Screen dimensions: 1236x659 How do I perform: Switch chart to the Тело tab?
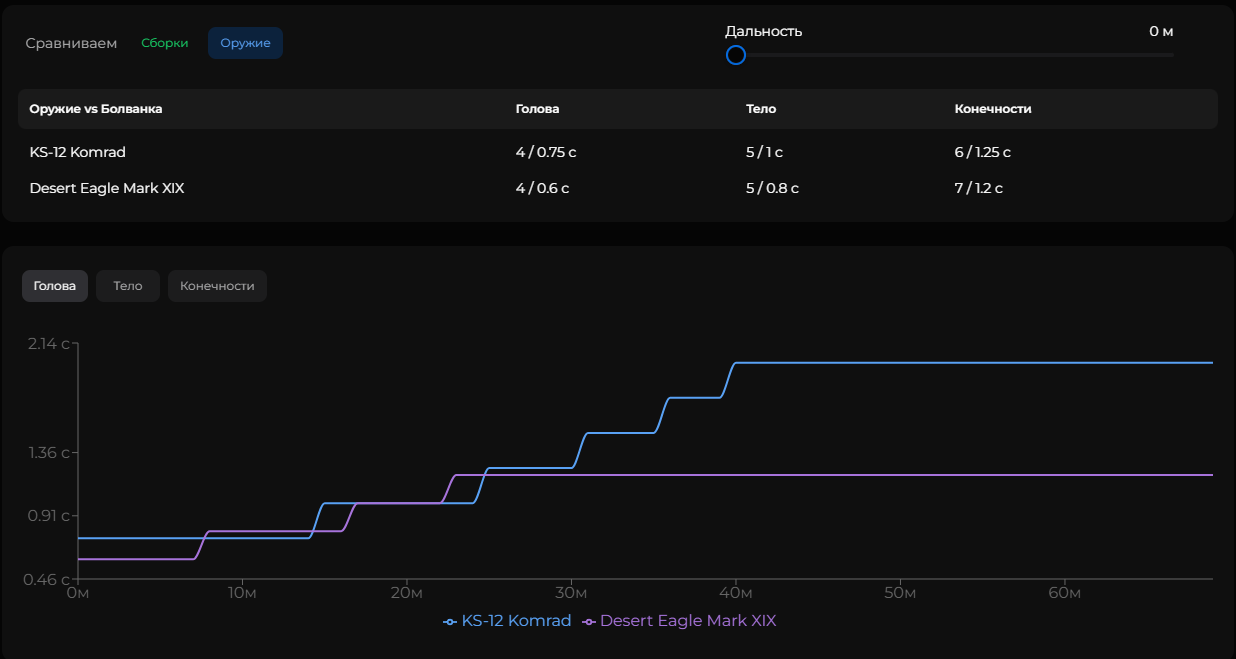click(128, 286)
